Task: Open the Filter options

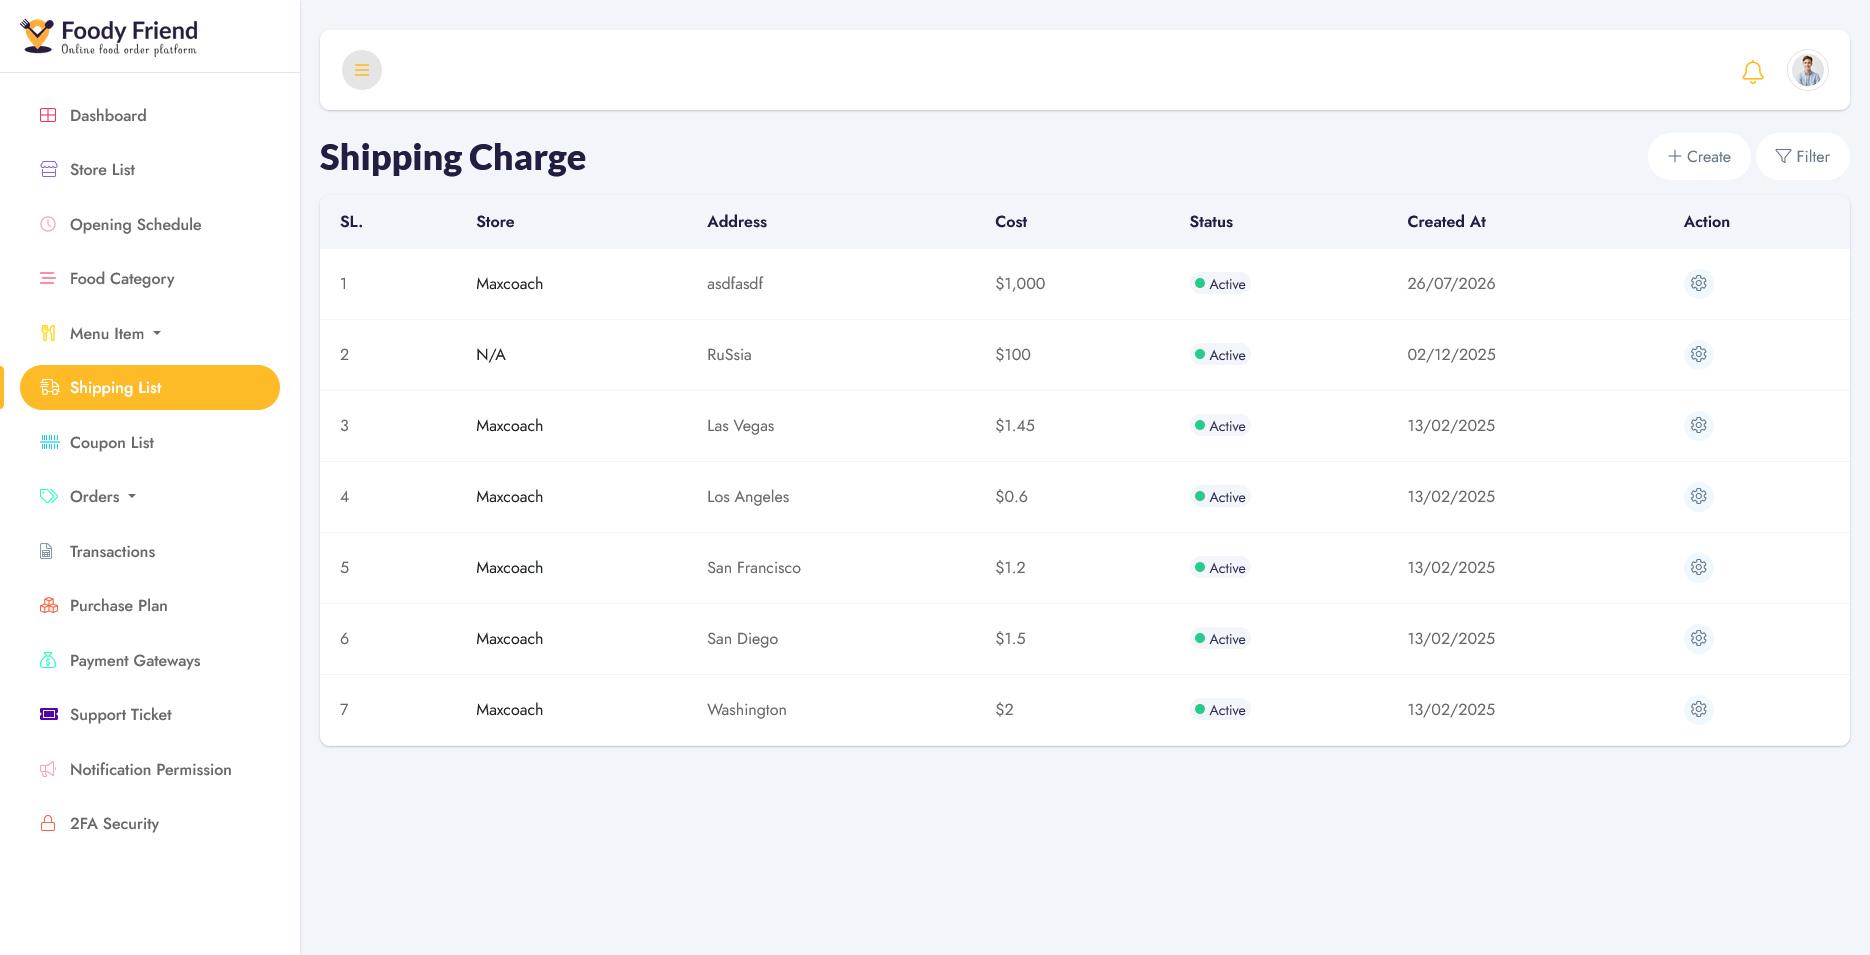Action: coord(1802,157)
